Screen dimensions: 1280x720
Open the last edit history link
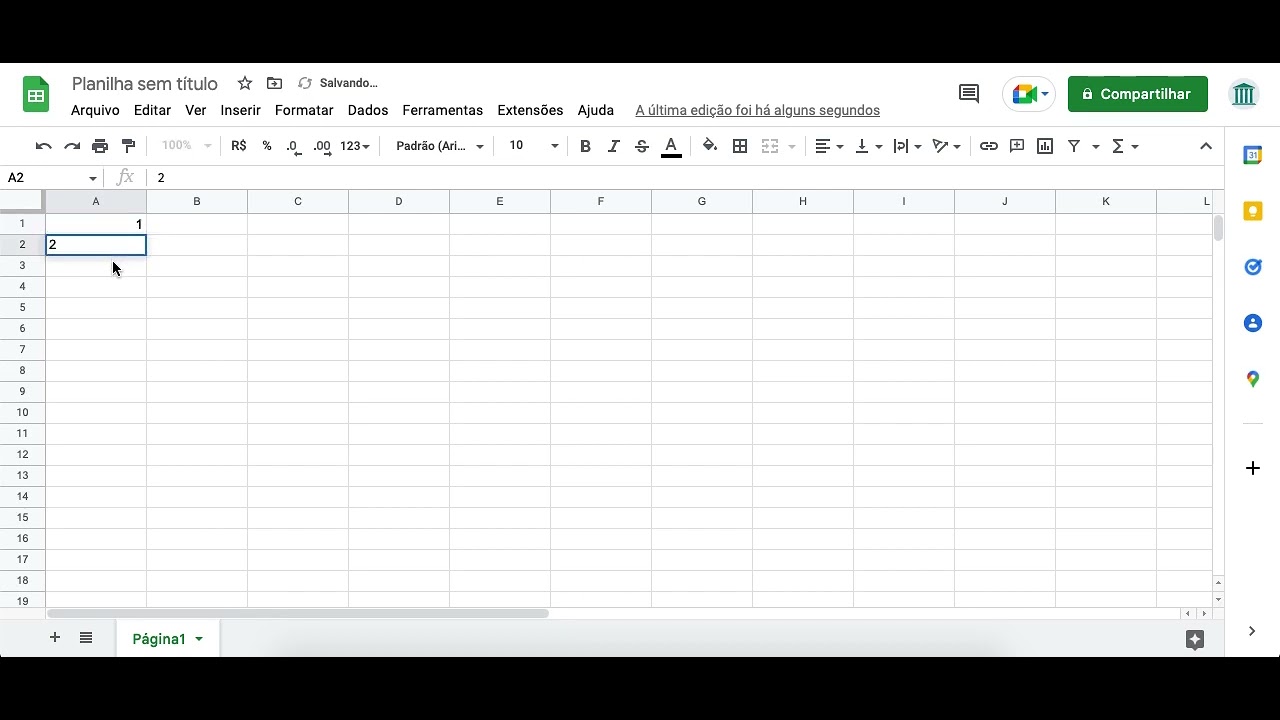tap(758, 110)
